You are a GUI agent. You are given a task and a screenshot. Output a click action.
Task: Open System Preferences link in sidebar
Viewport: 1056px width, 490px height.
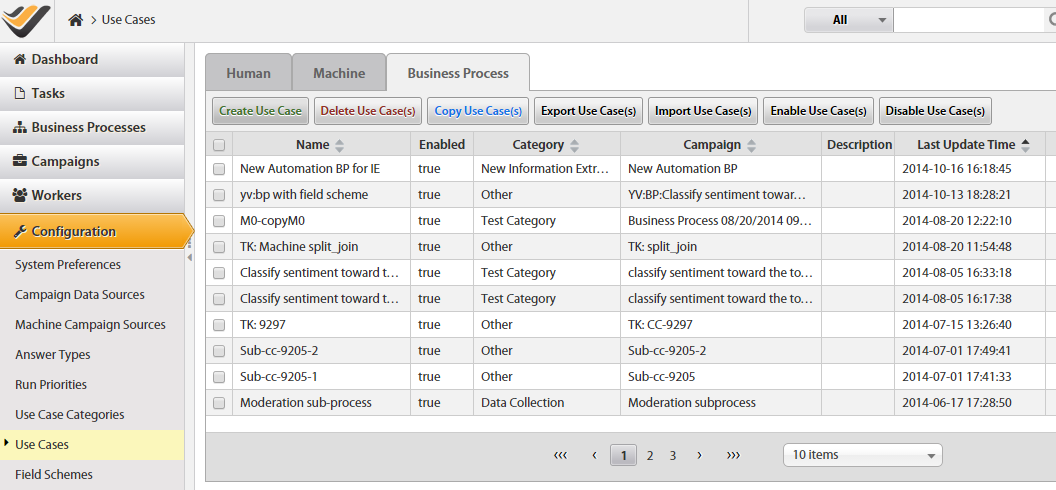pyautogui.click(x=68, y=265)
